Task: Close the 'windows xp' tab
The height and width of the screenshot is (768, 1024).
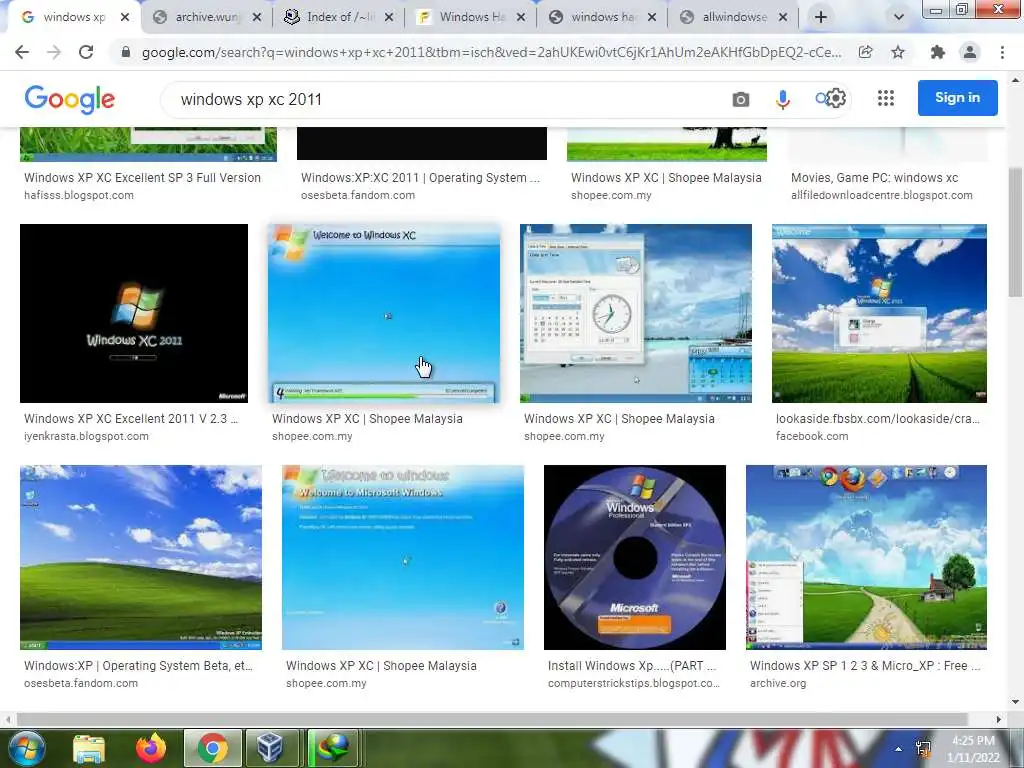Action: (x=125, y=18)
